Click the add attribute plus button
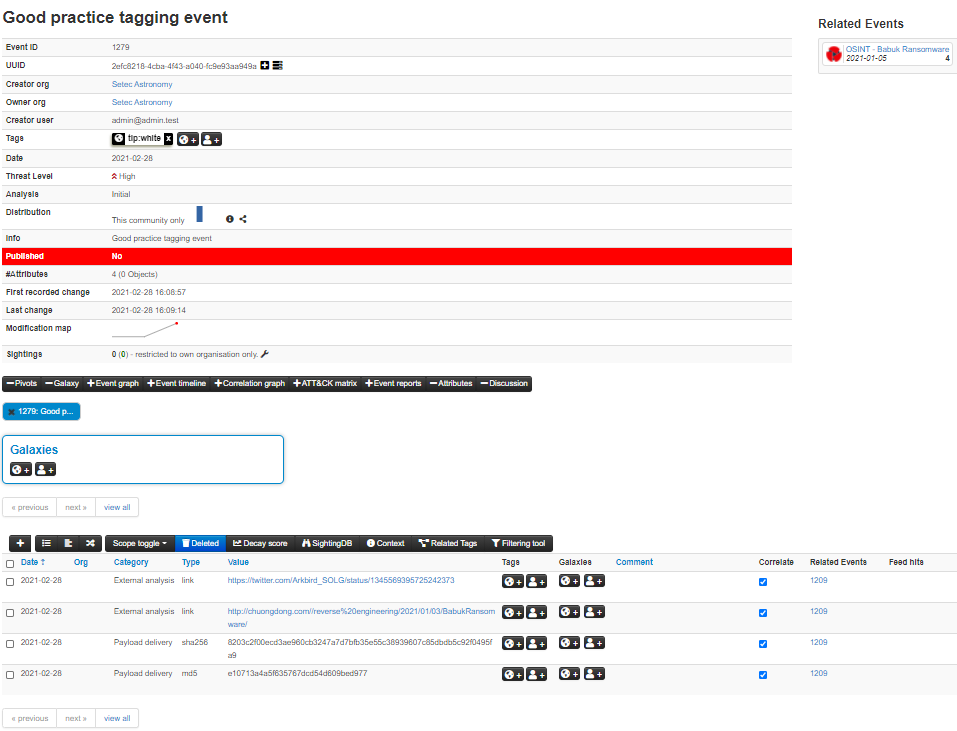The height and width of the screenshot is (731, 957). click(21, 543)
